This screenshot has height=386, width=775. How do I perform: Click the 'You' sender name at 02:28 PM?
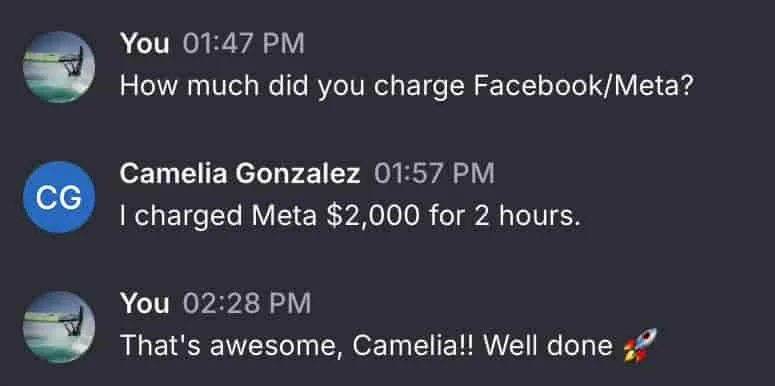point(144,303)
